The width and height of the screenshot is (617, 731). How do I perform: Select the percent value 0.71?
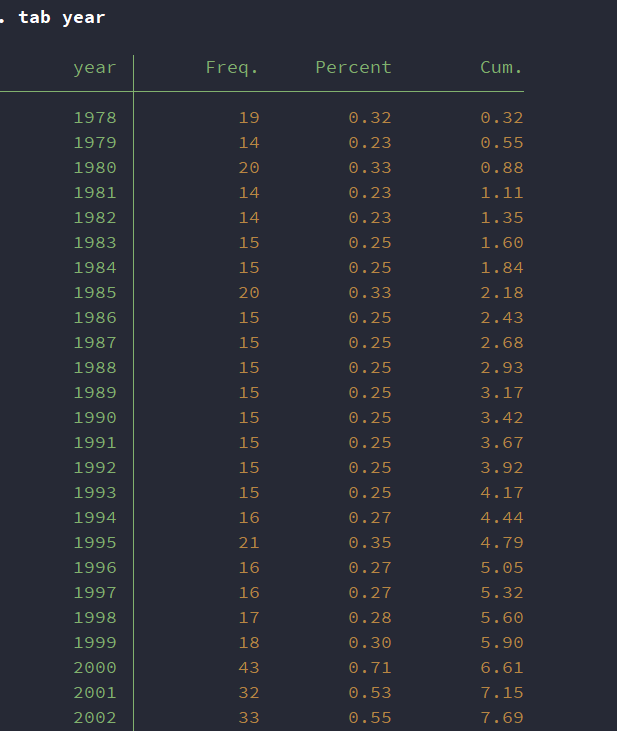coord(369,668)
